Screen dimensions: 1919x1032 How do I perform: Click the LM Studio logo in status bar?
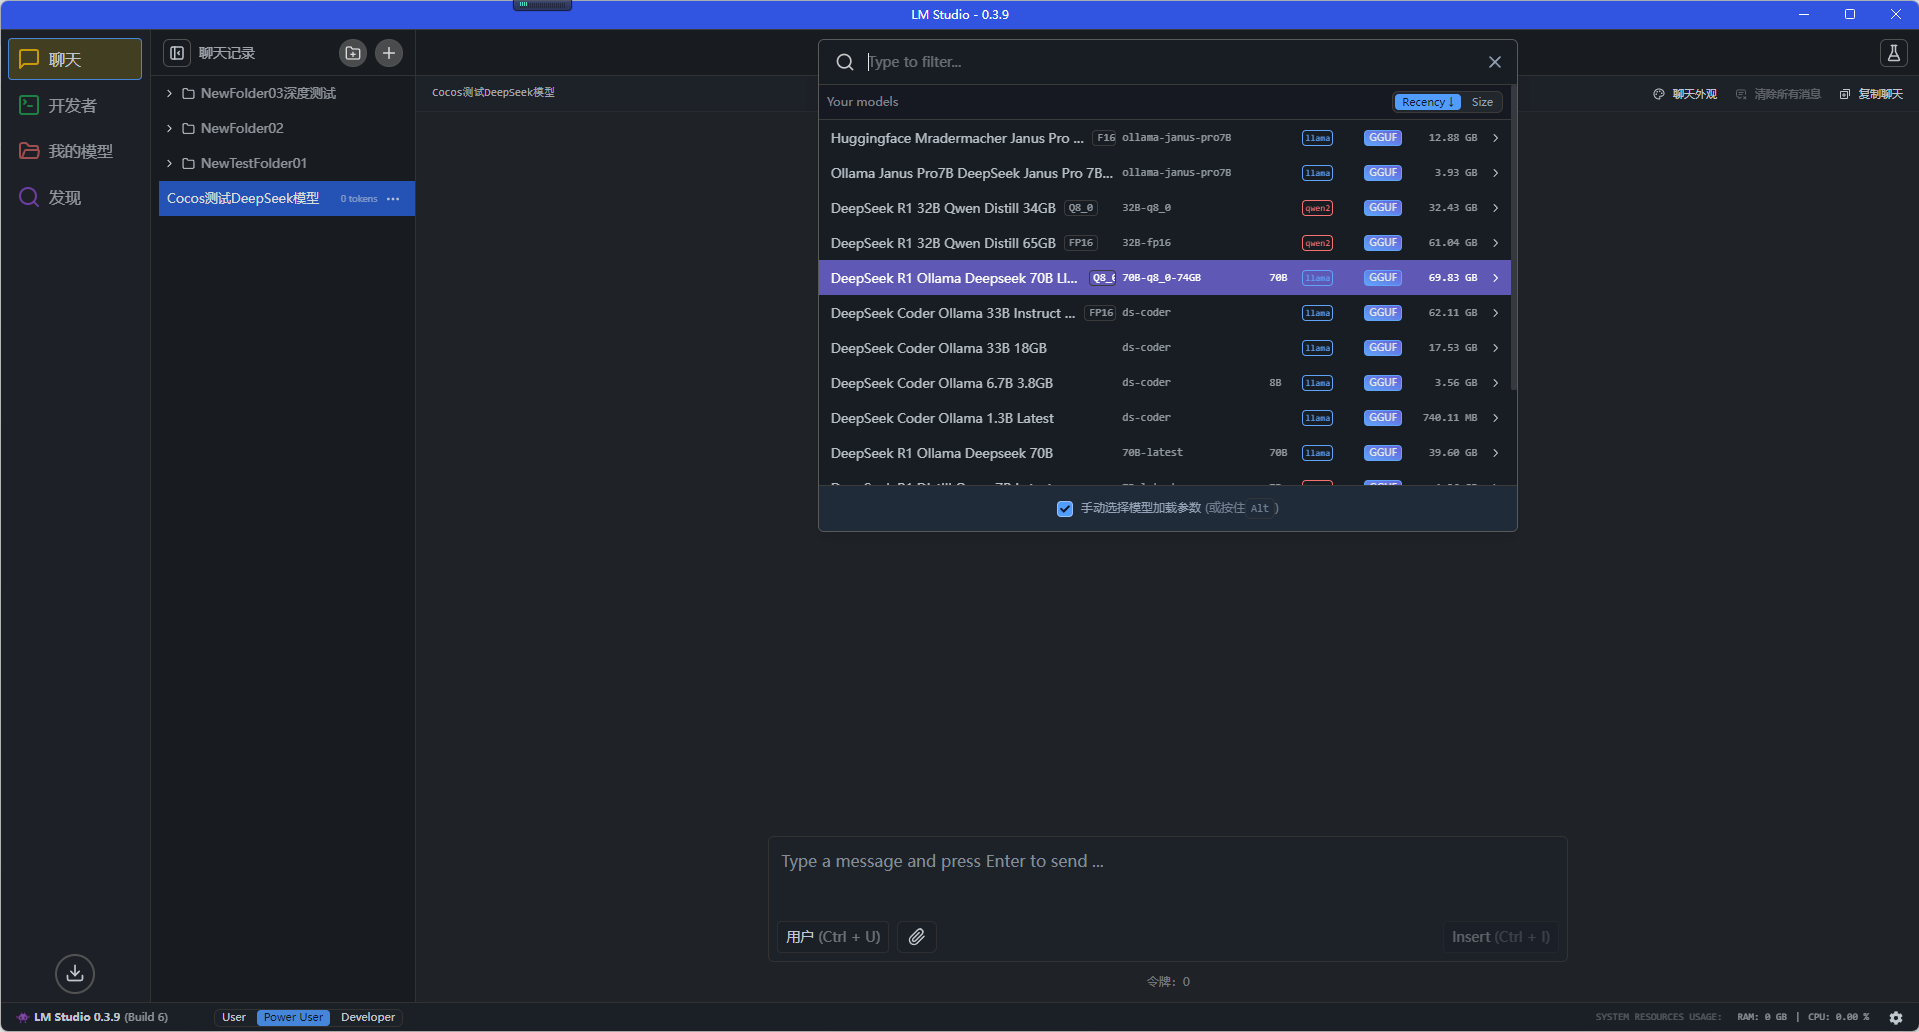[x=22, y=1017]
